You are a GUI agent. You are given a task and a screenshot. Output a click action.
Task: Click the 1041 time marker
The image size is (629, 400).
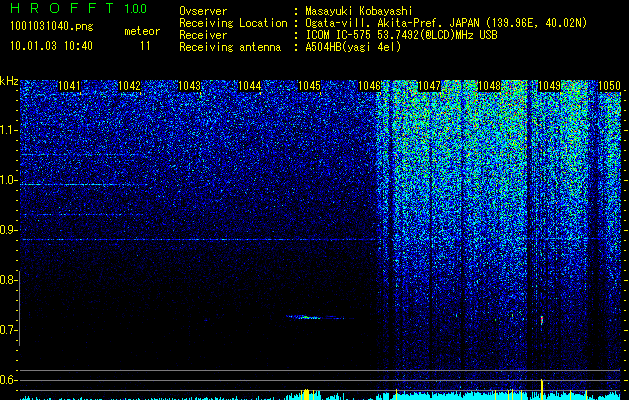(69, 86)
